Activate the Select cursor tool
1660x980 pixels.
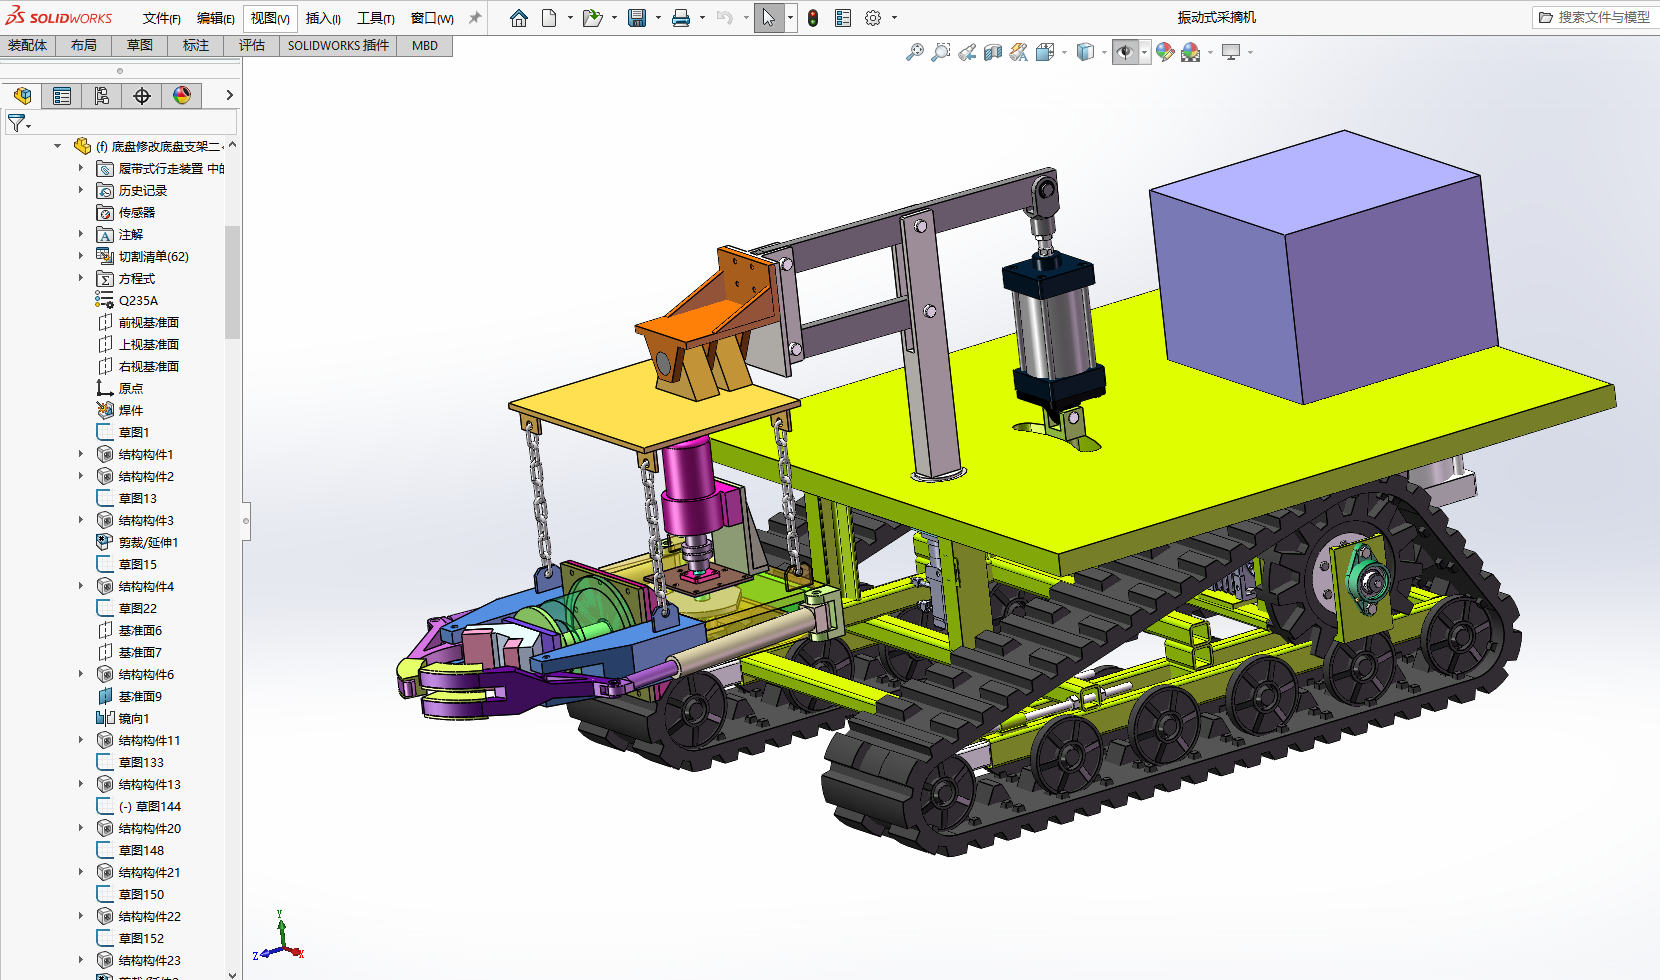click(x=769, y=18)
